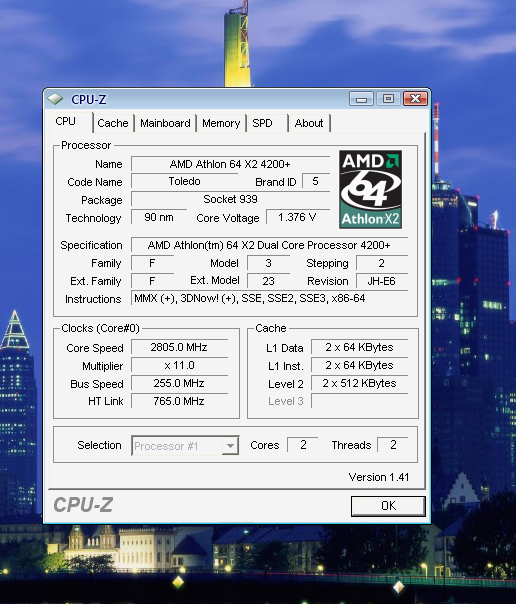Go to the About tab
This screenshot has width=516, height=604.
point(309,123)
